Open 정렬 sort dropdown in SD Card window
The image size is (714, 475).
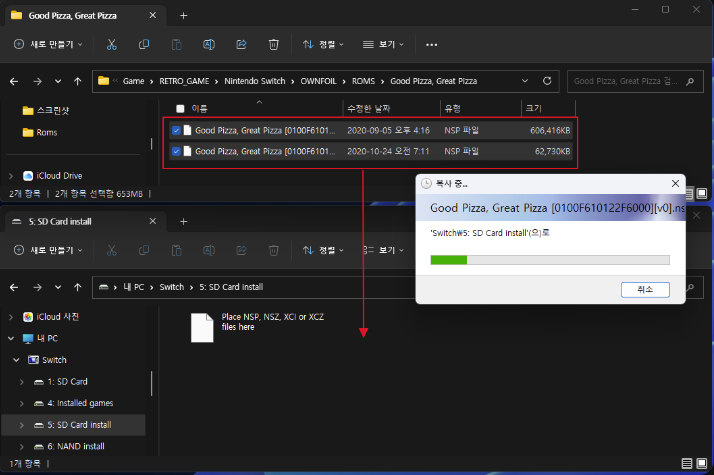pyautogui.click(x=323, y=250)
